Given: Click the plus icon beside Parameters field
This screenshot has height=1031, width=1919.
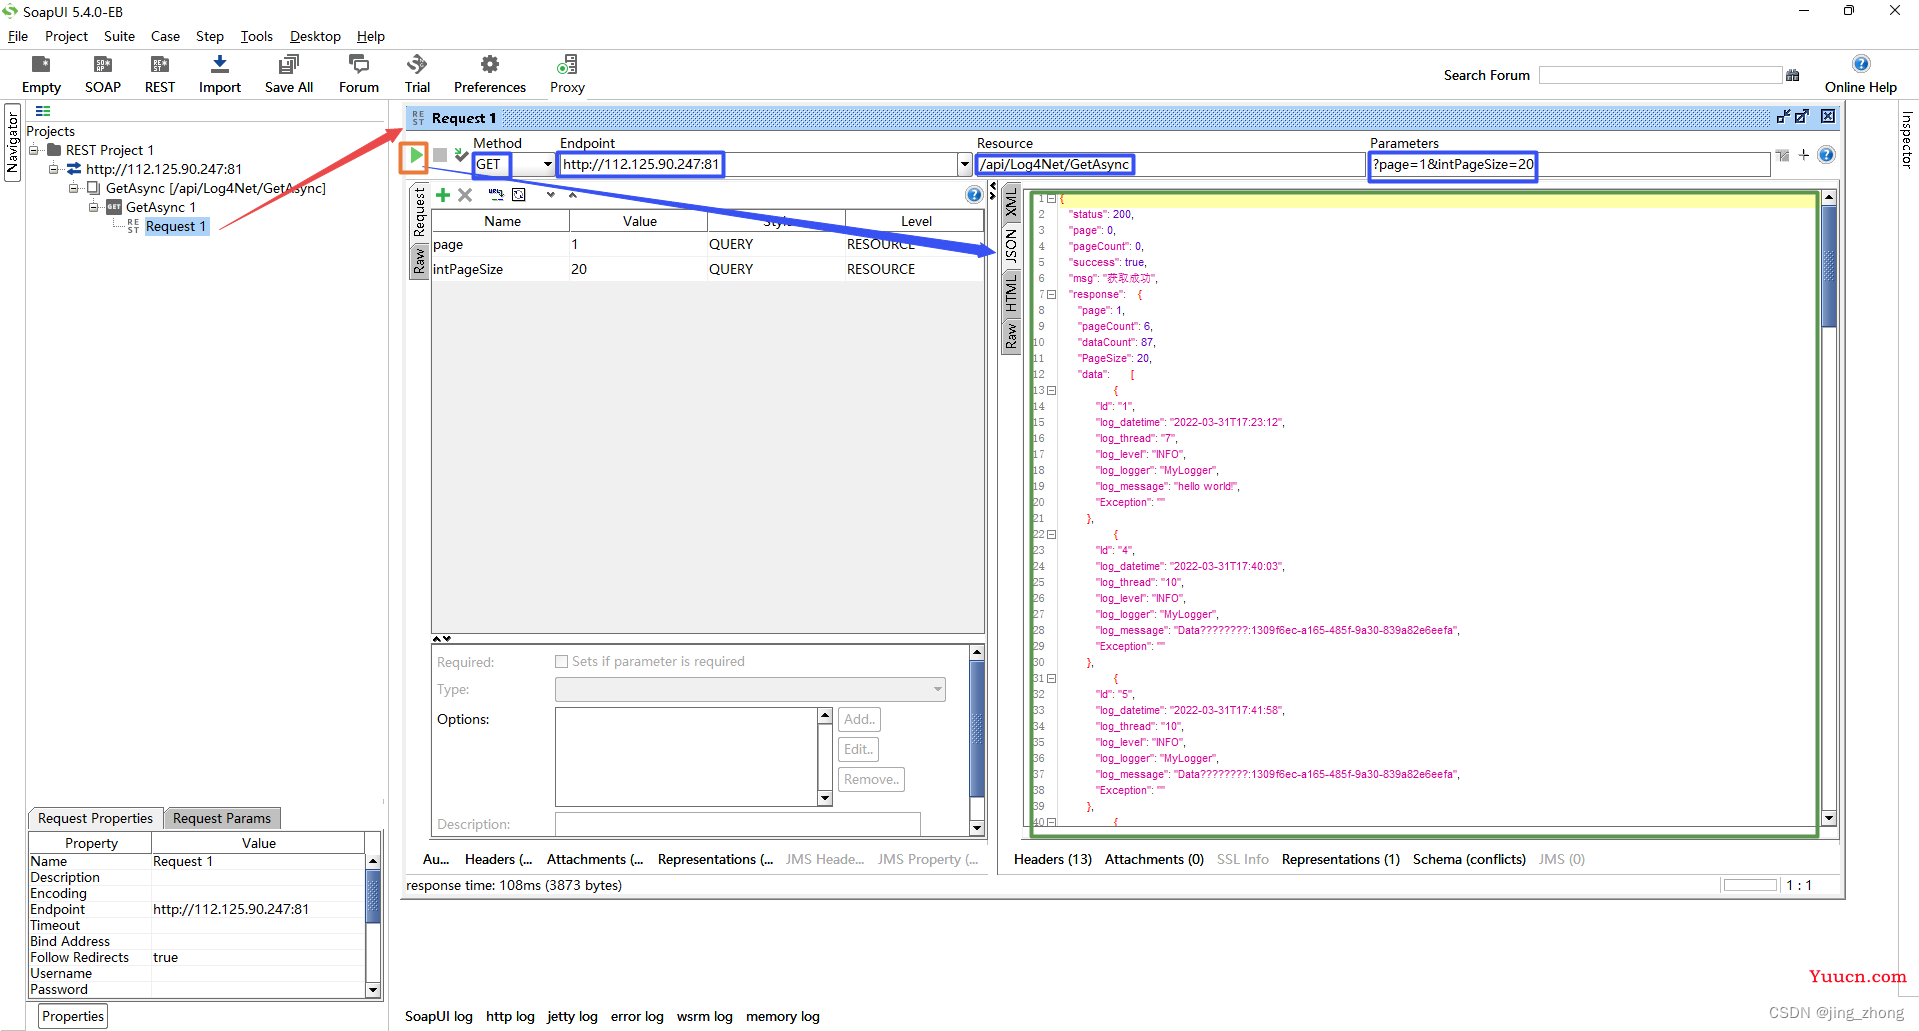Looking at the screenshot, I should [x=1804, y=155].
